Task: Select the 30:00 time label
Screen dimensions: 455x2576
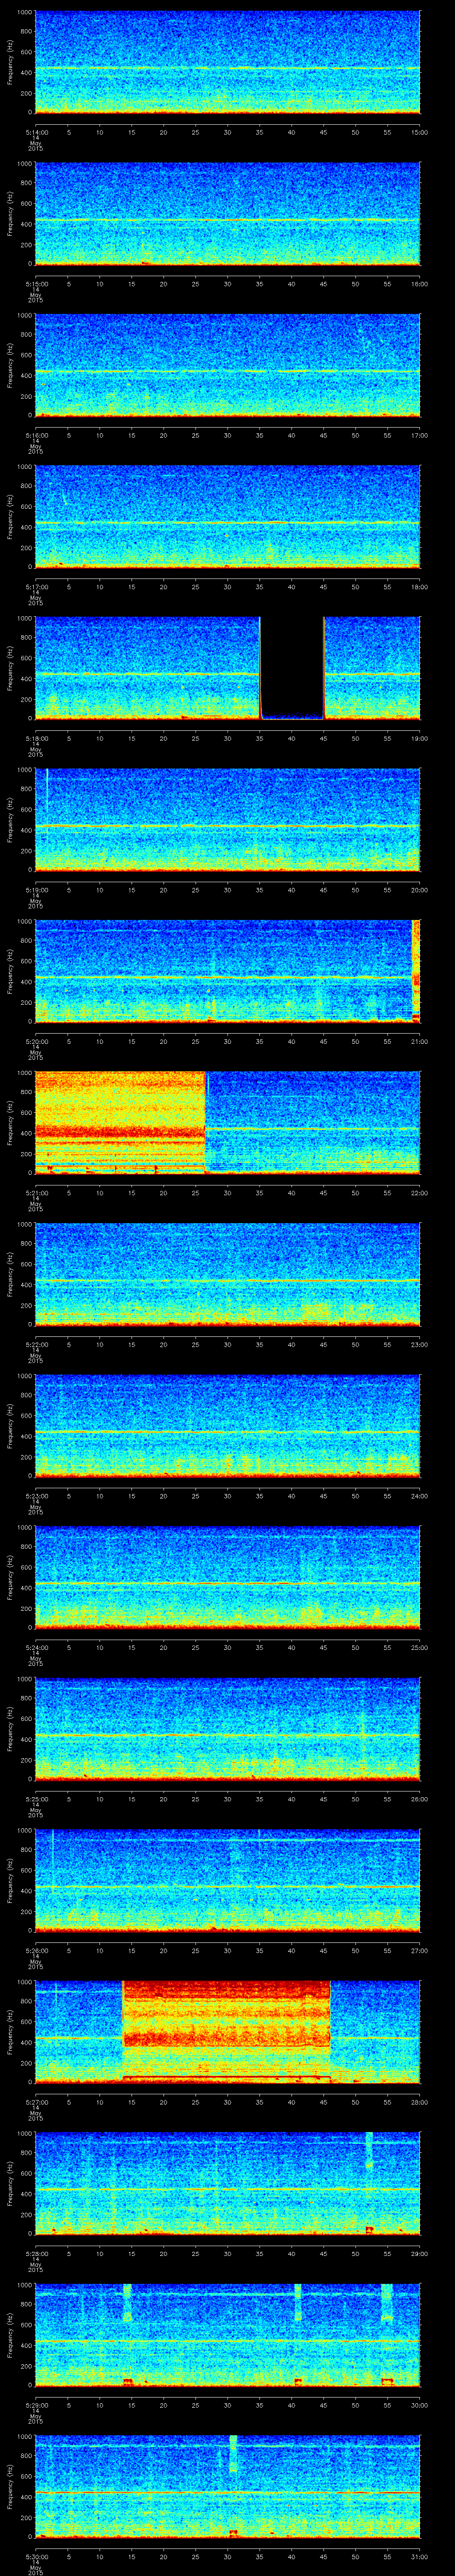Action: [x=419, y=2405]
